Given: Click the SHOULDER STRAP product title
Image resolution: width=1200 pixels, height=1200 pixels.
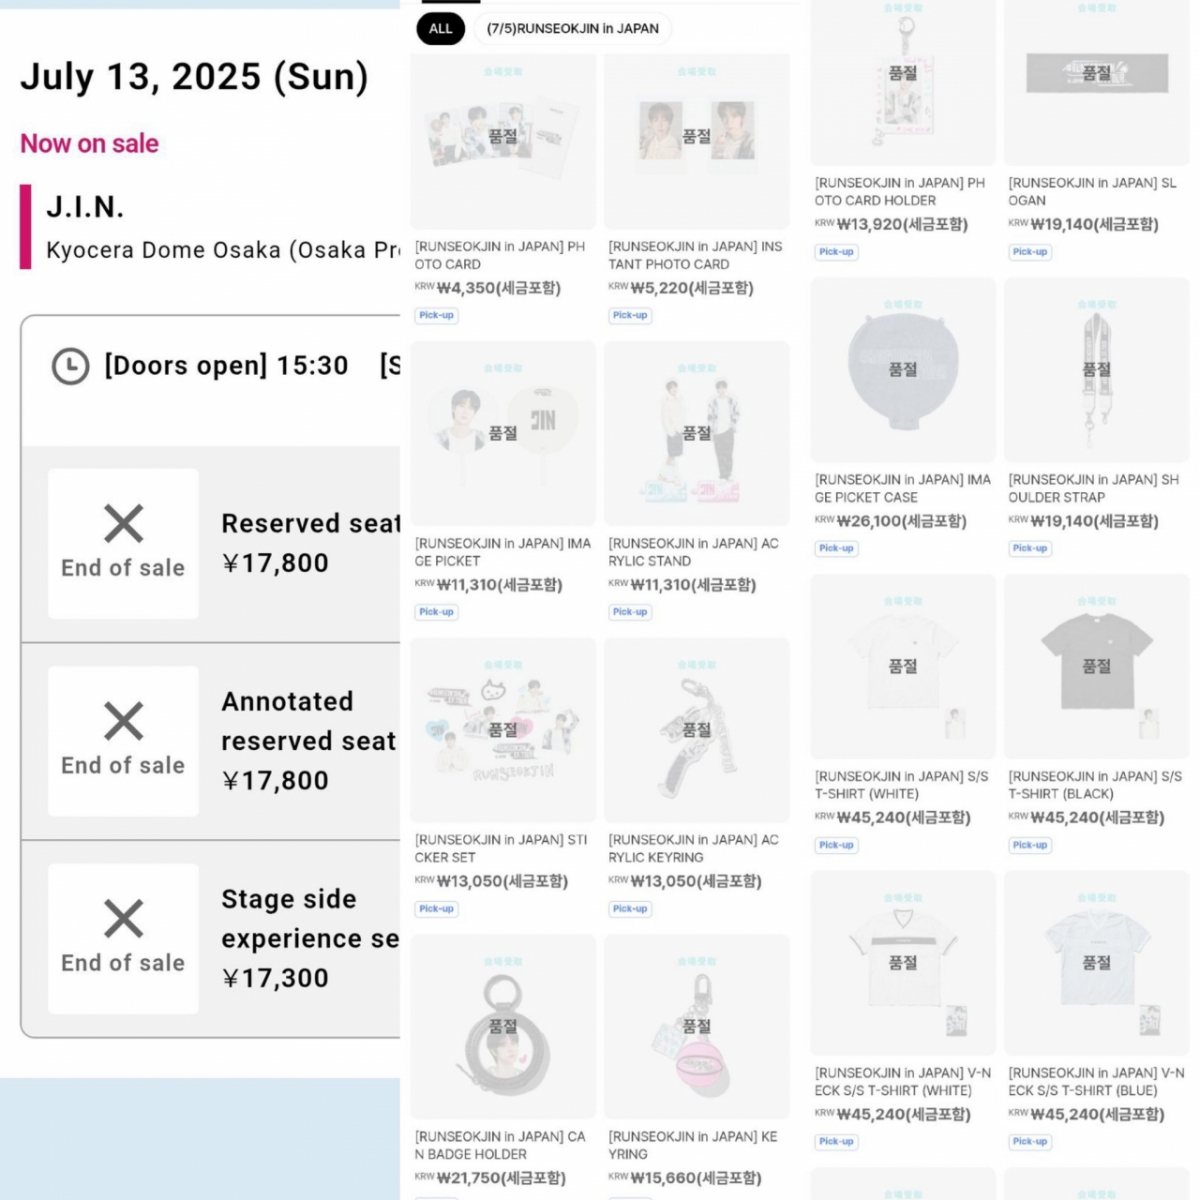Looking at the screenshot, I should point(1093,488).
